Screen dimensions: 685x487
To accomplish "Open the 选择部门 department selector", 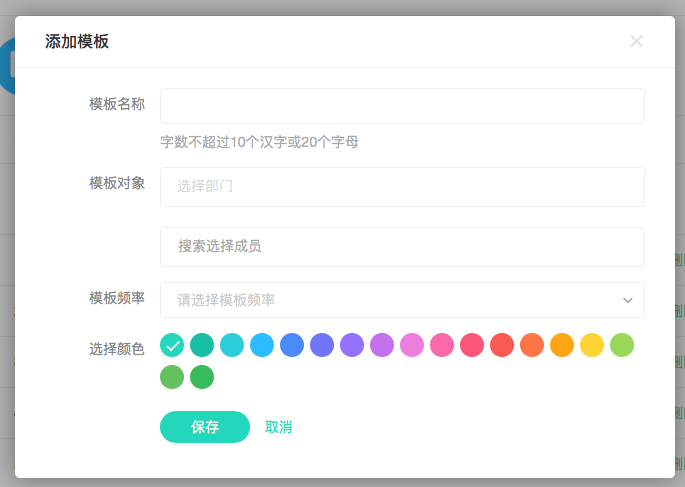I will click(x=402, y=186).
